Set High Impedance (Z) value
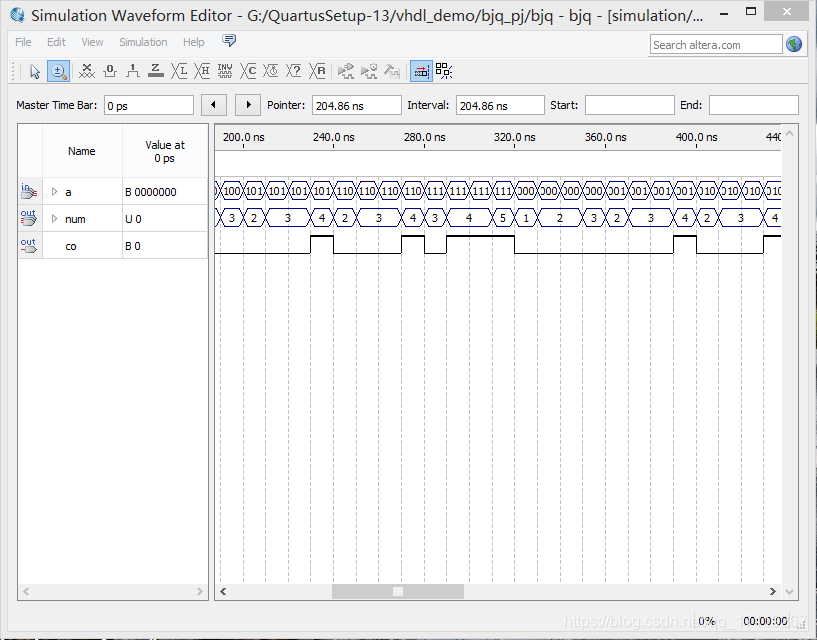 coord(156,71)
